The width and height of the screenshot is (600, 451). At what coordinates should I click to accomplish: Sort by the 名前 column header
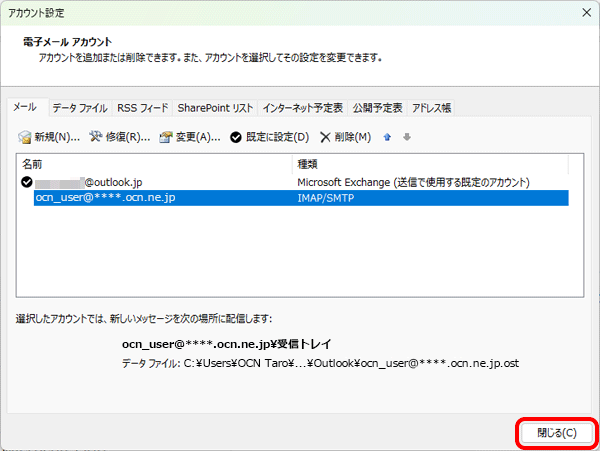(x=155, y=163)
